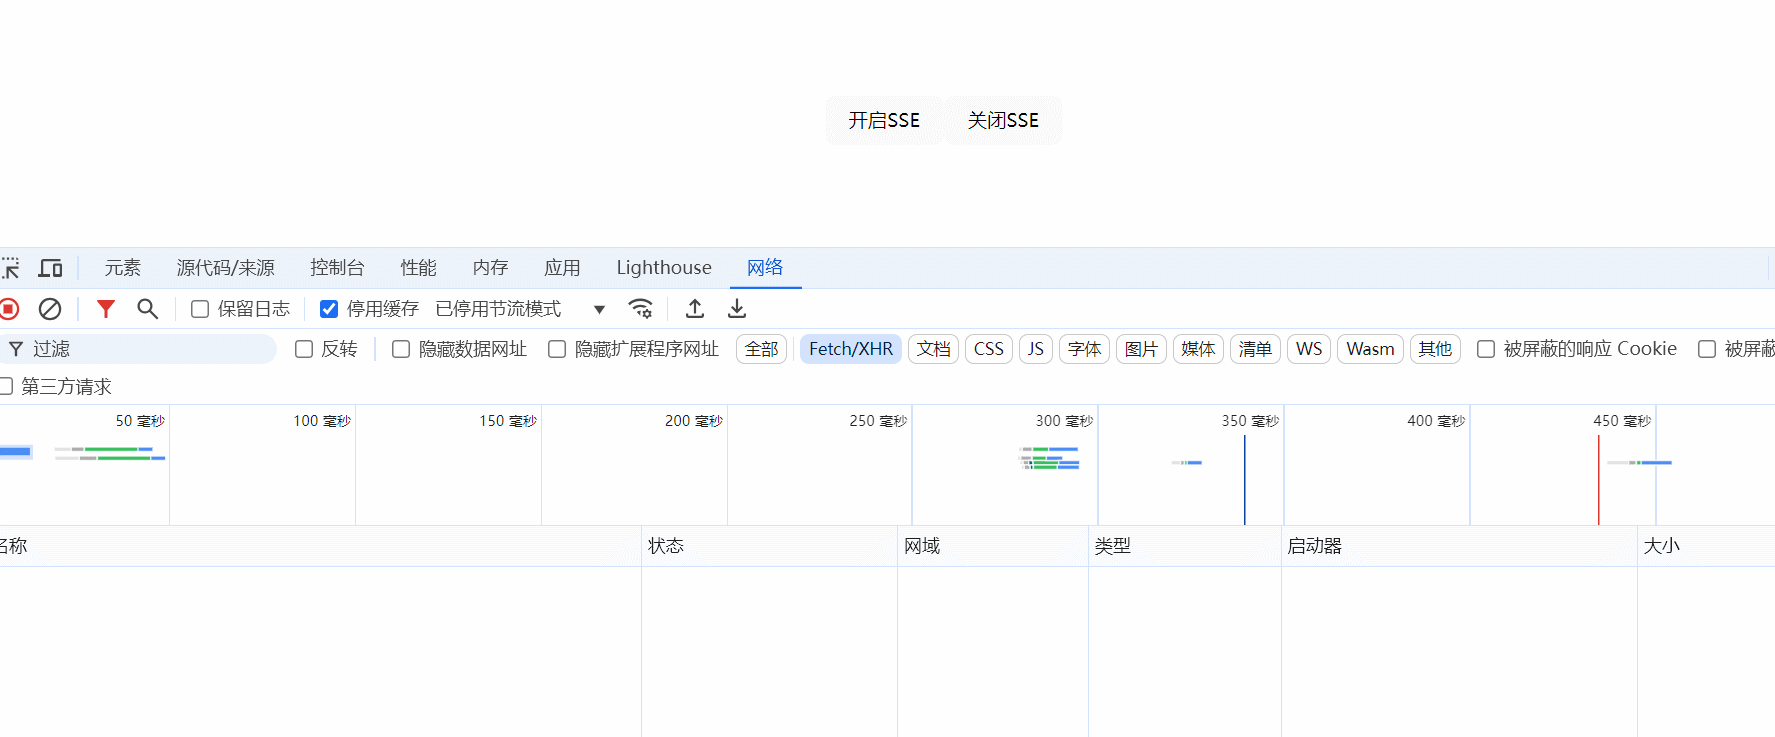Filter requests by WS
1775x737 pixels.
[x=1309, y=349]
